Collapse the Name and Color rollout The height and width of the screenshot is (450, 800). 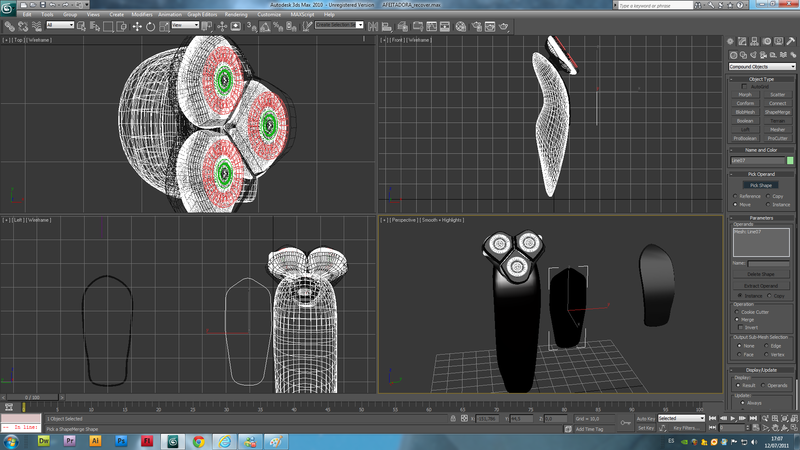point(761,150)
